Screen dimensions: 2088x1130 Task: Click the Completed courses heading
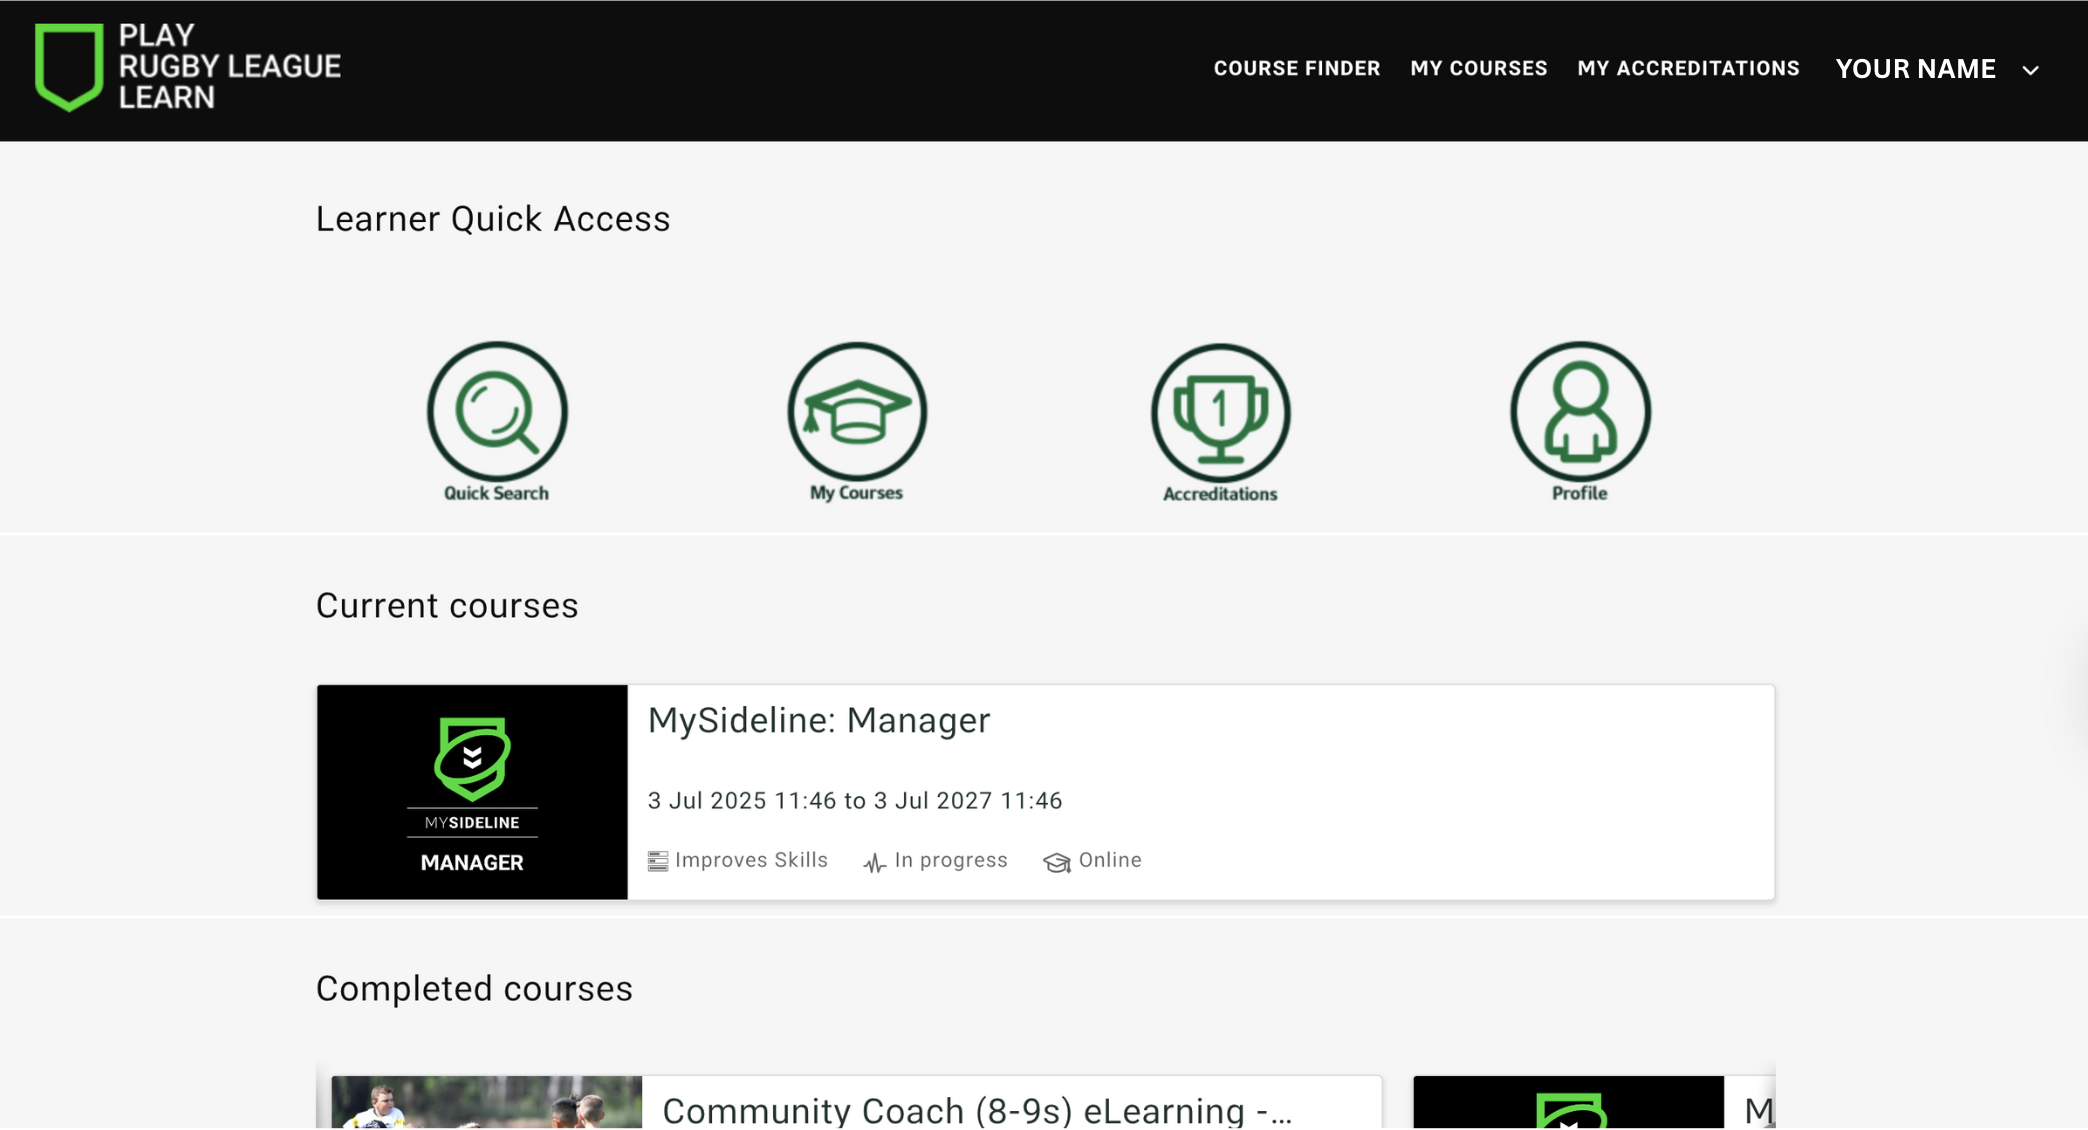[x=474, y=989]
